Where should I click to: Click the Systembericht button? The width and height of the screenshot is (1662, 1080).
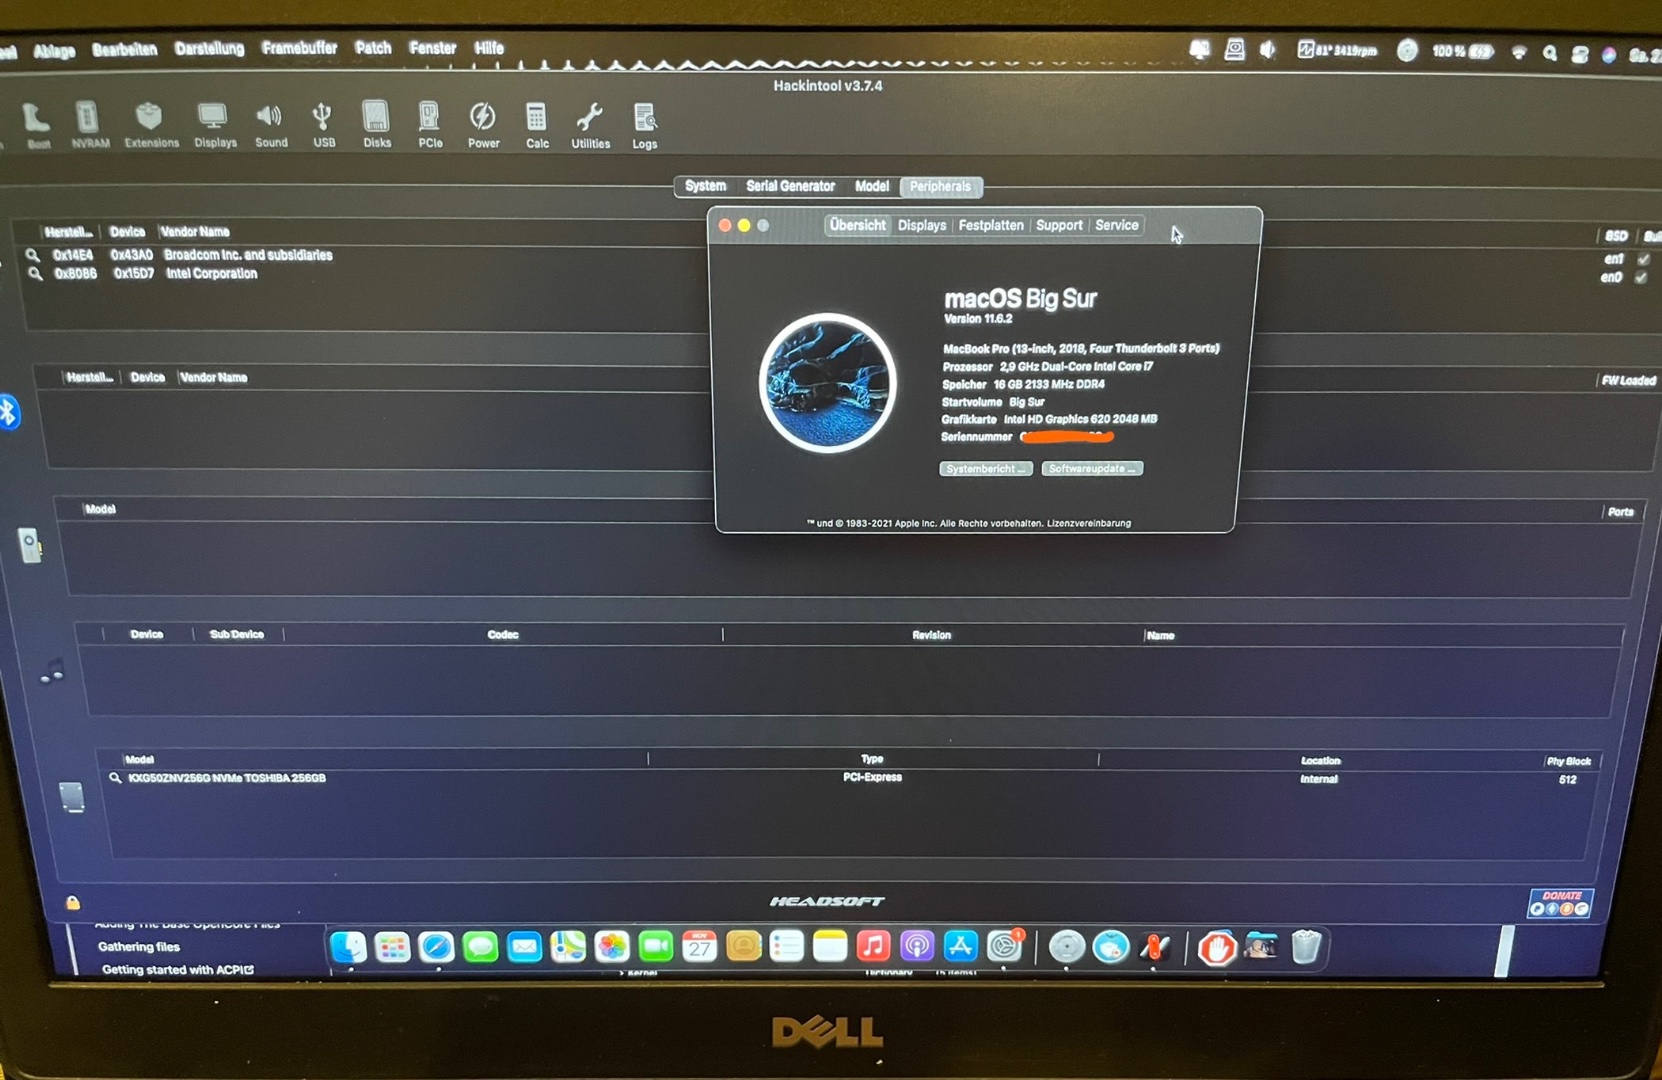click(986, 469)
